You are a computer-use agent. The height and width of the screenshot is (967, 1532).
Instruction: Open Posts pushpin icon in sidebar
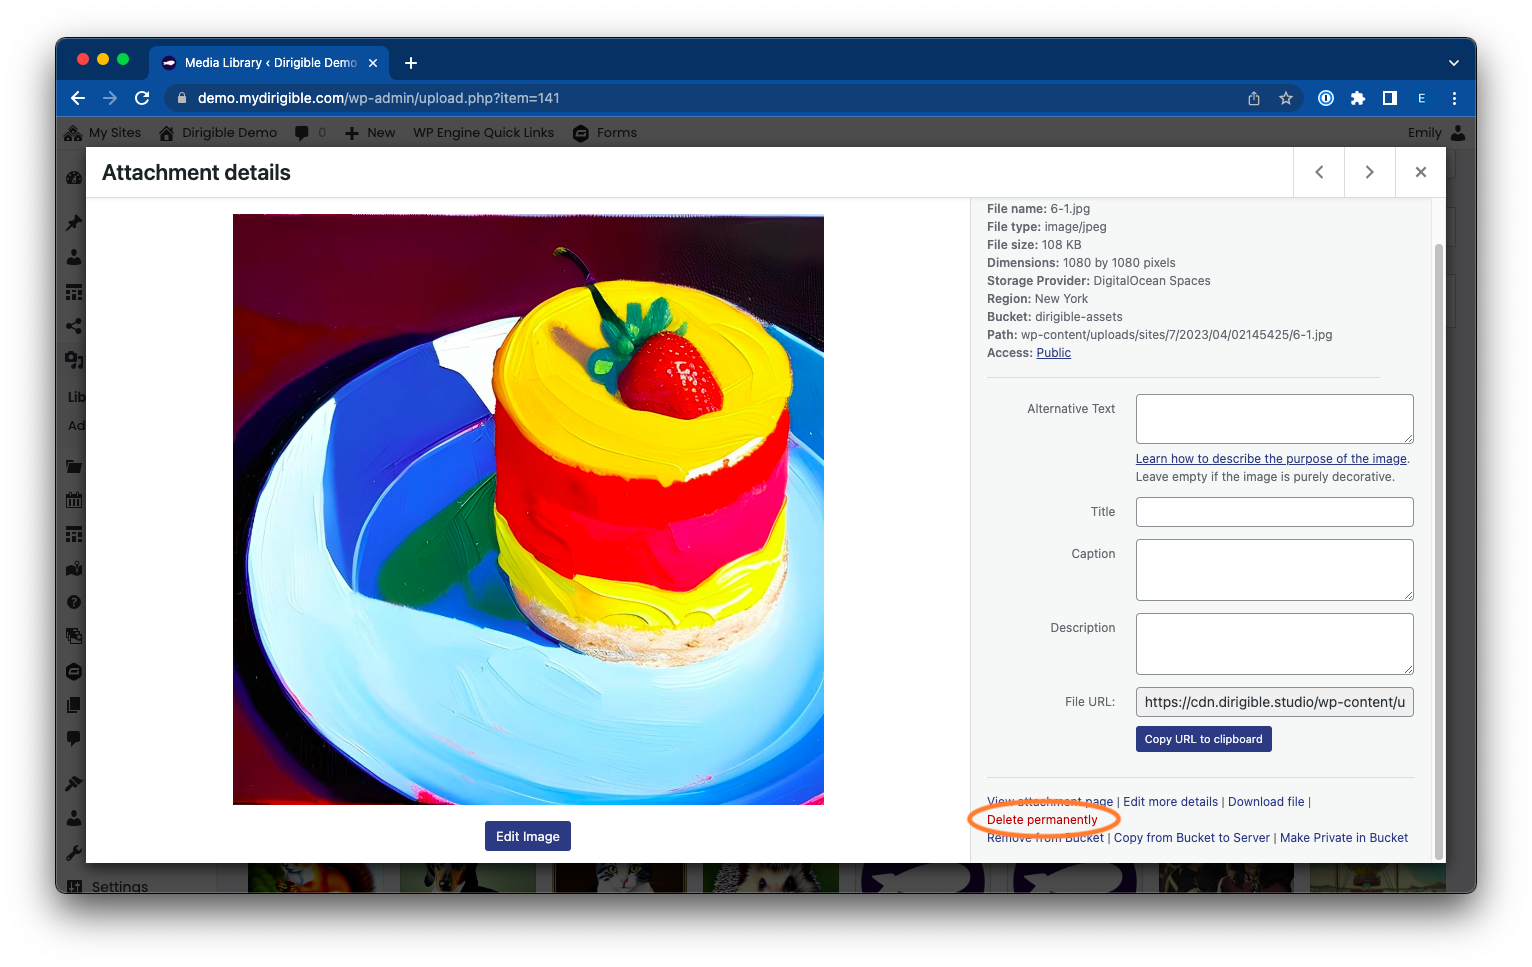tap(74, 223)
